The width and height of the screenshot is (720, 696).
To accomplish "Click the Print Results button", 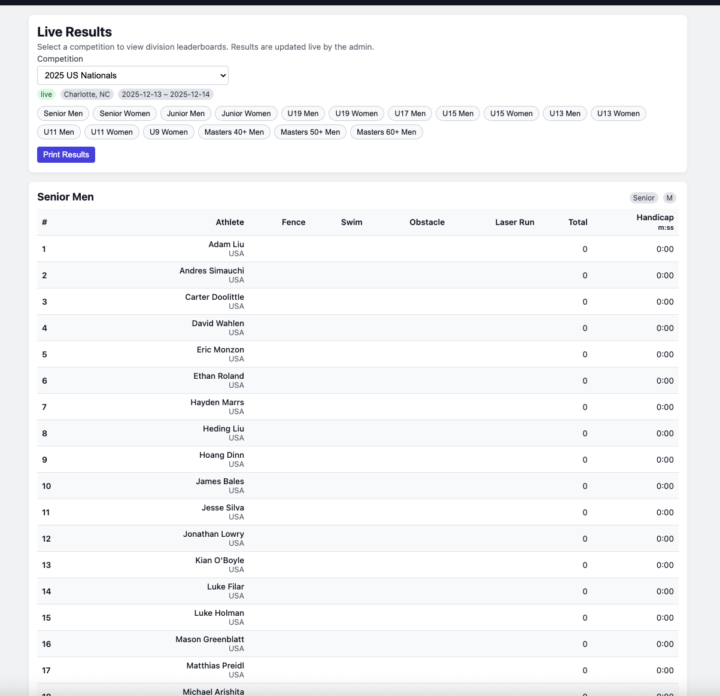I will pos(66,155).
